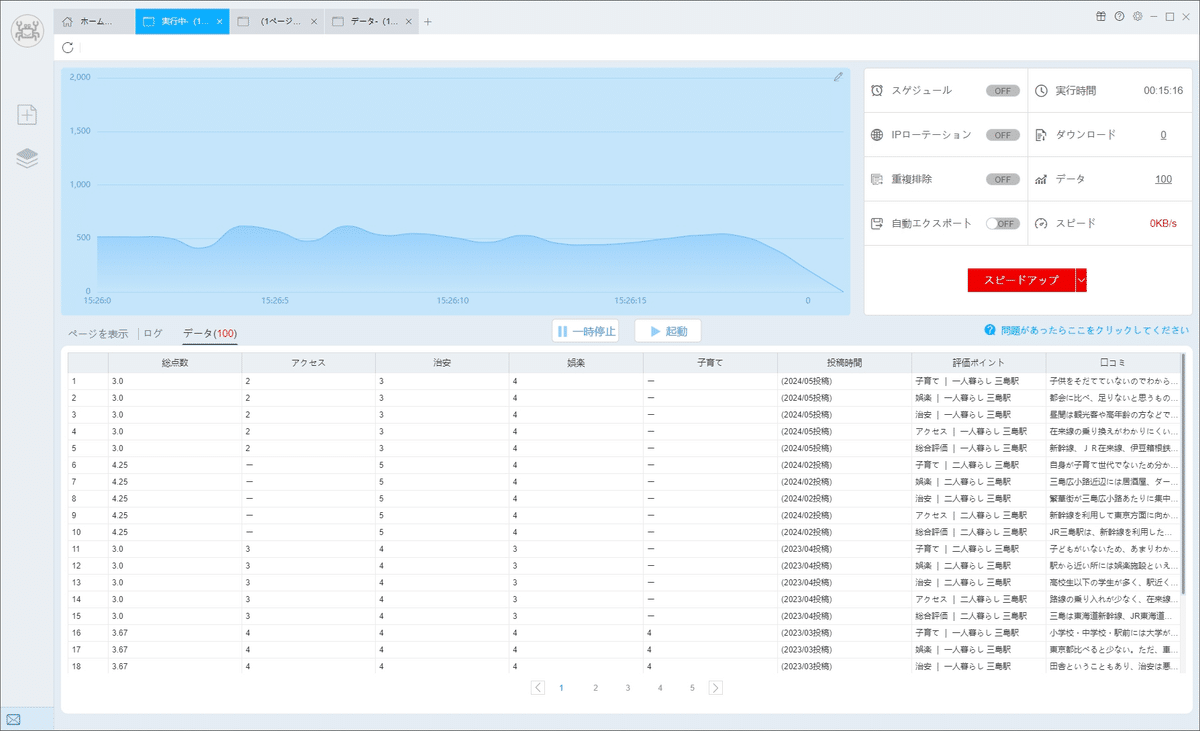This screenshot has height=731, width=1200.
Task: Click the 総点数 column header
Action: tap(175, 362)
